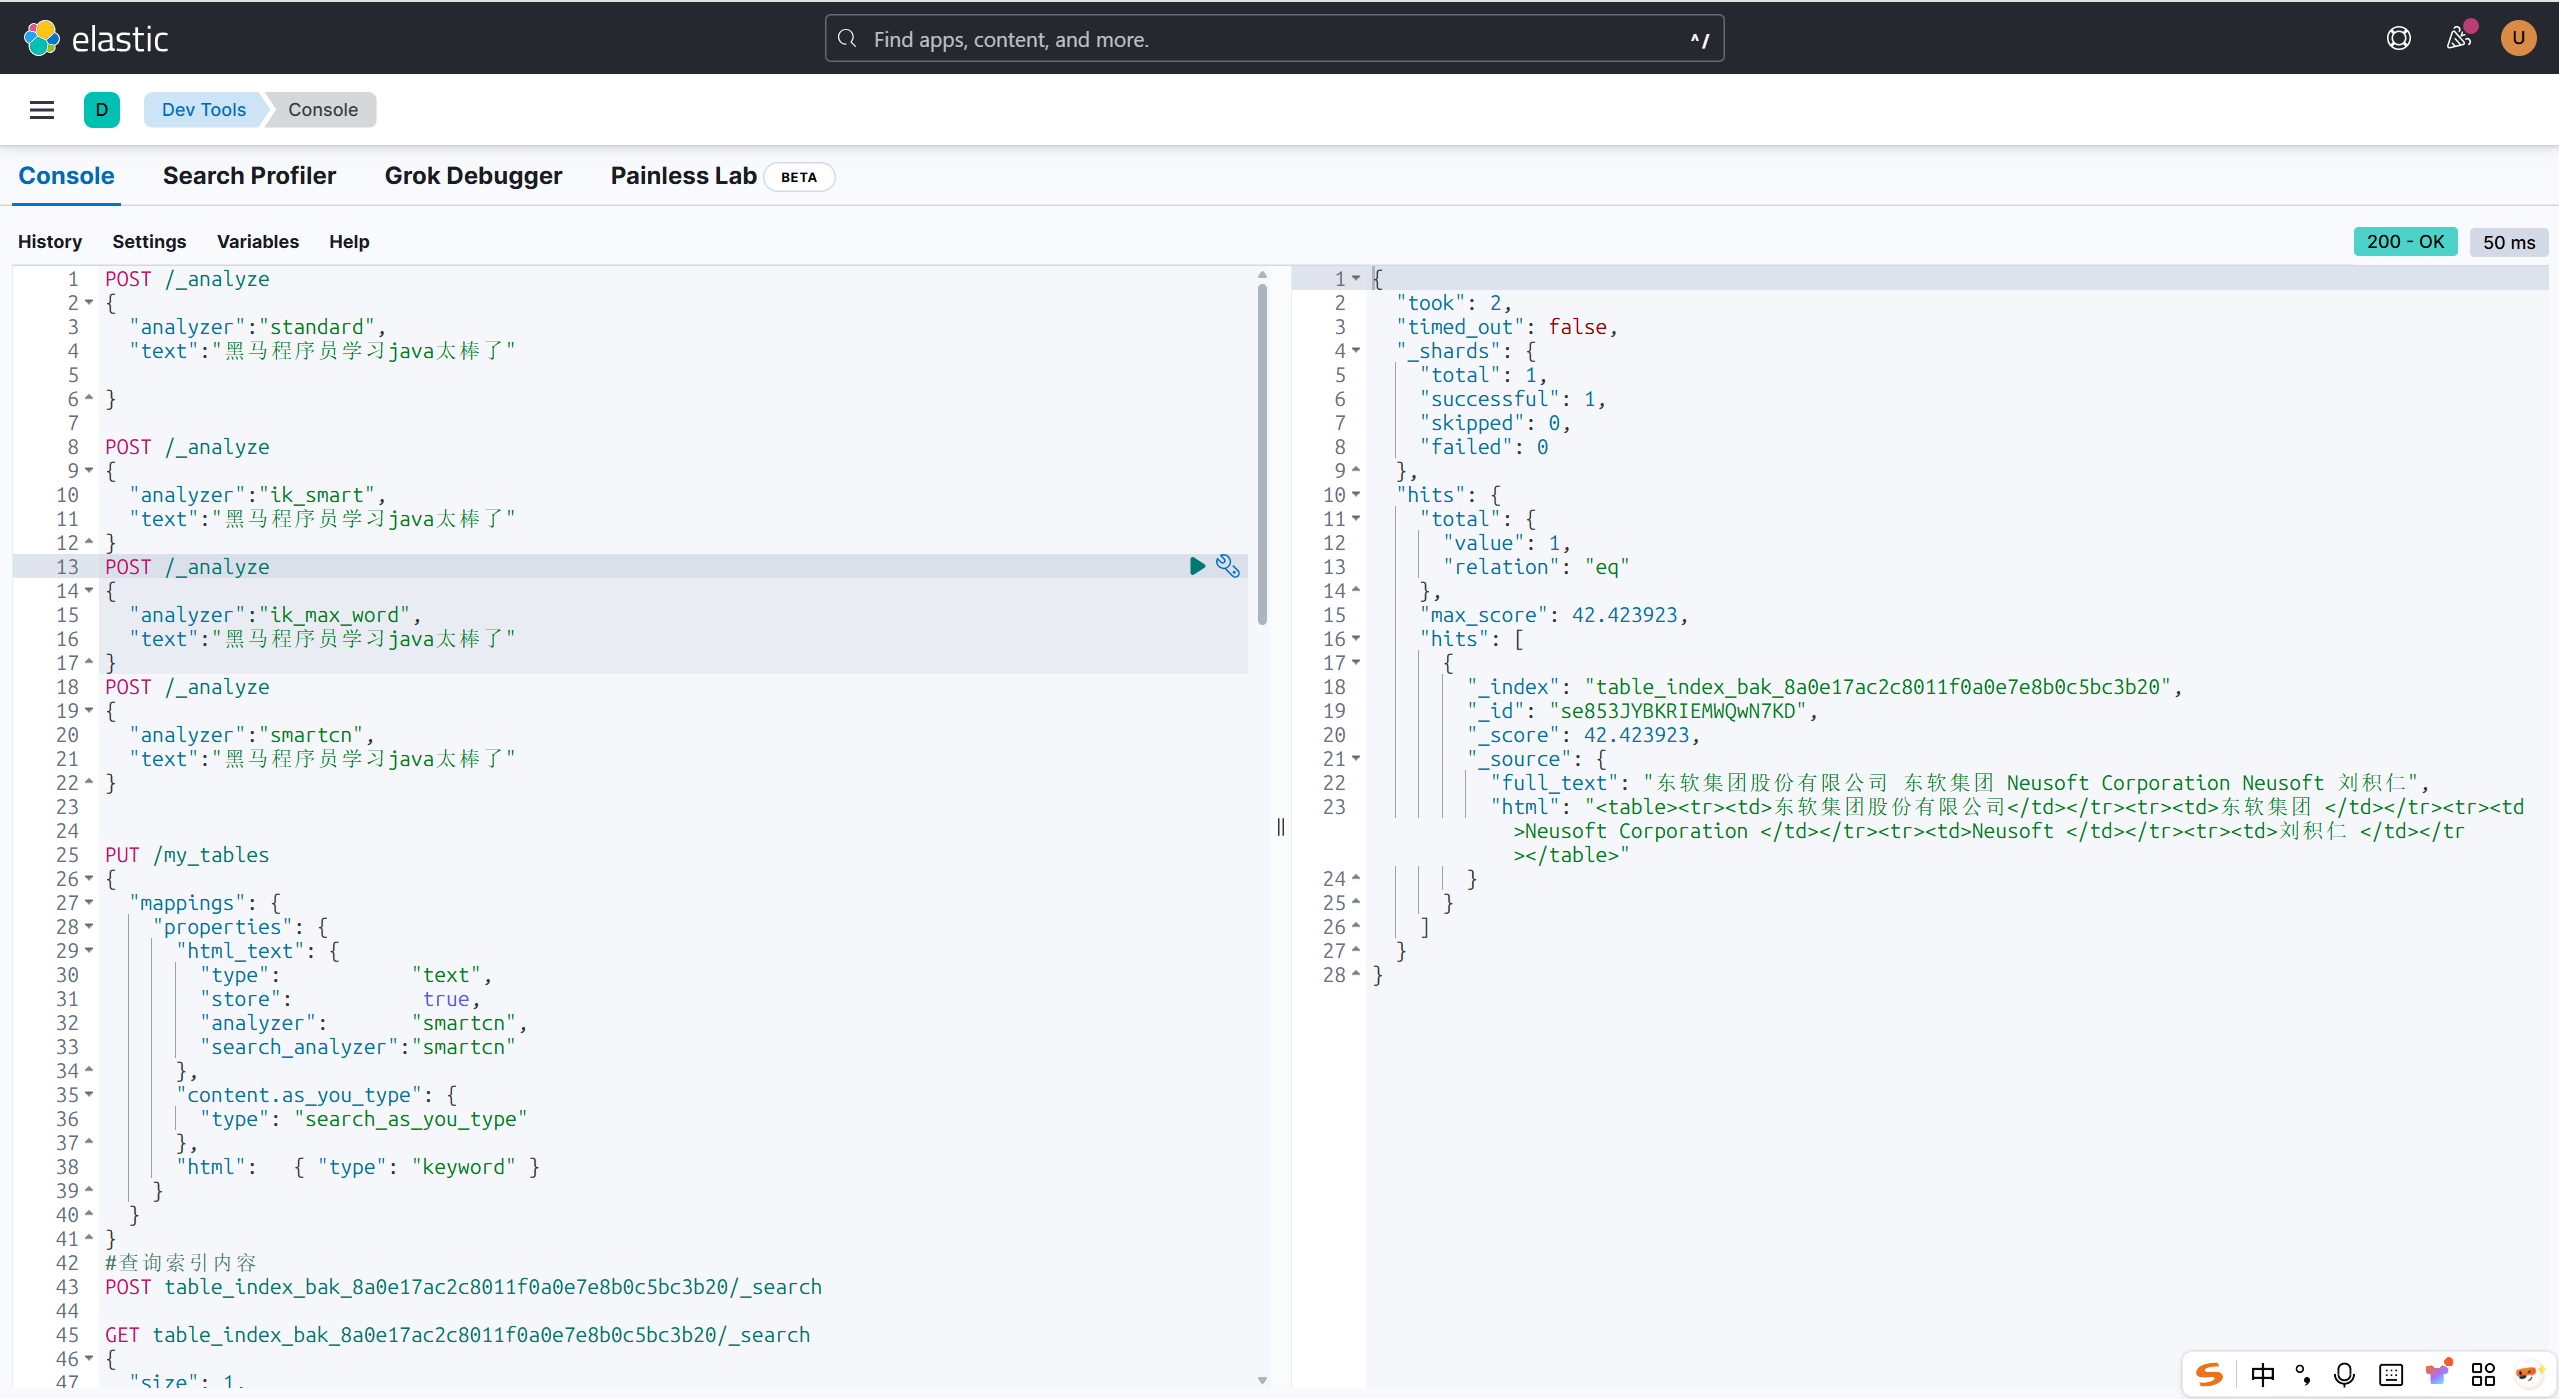Open the hamburger navigation menu
Image resolution: width=2559 pixels, height=1399 pixels.
point(42,110)
